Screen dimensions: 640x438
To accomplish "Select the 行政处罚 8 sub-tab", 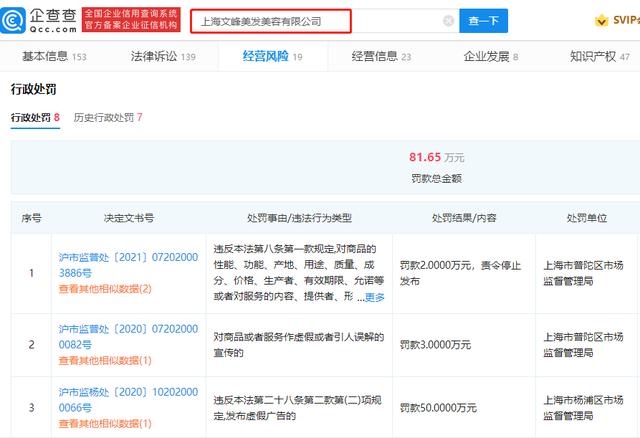I will click(x=35, y=118).
